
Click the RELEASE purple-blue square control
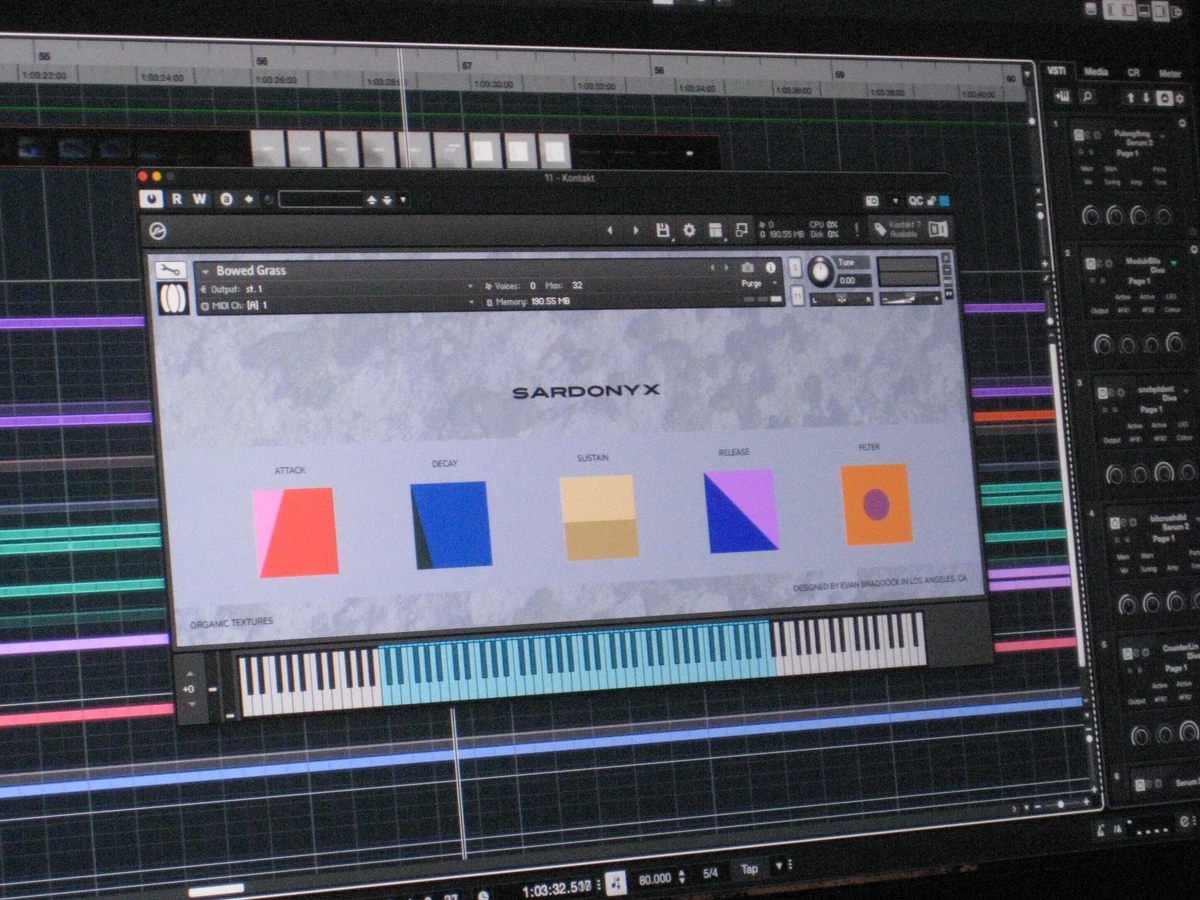(741, 511)
